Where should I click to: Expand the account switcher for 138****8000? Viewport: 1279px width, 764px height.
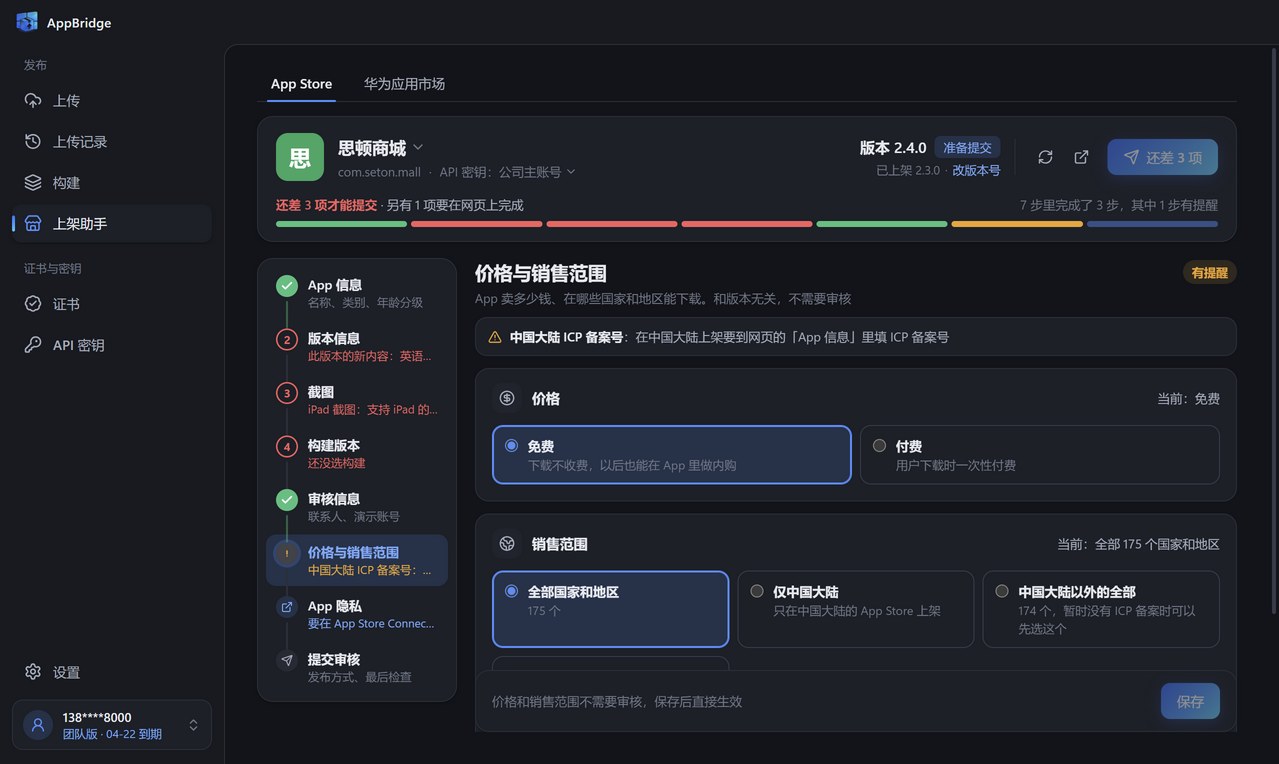193,725
